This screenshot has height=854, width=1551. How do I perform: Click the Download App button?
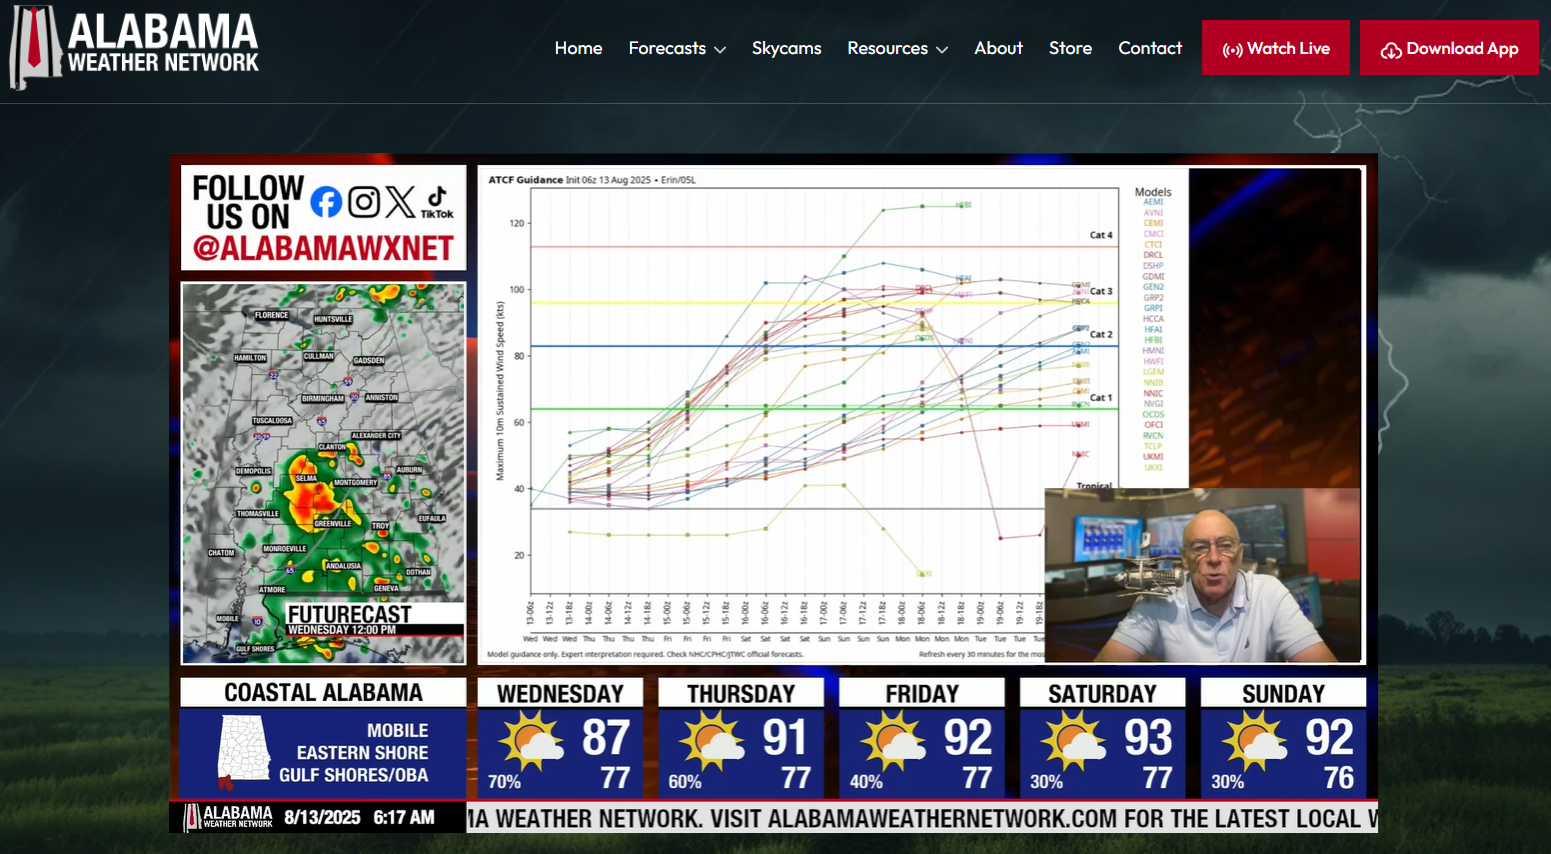(x=1449, y=48)
